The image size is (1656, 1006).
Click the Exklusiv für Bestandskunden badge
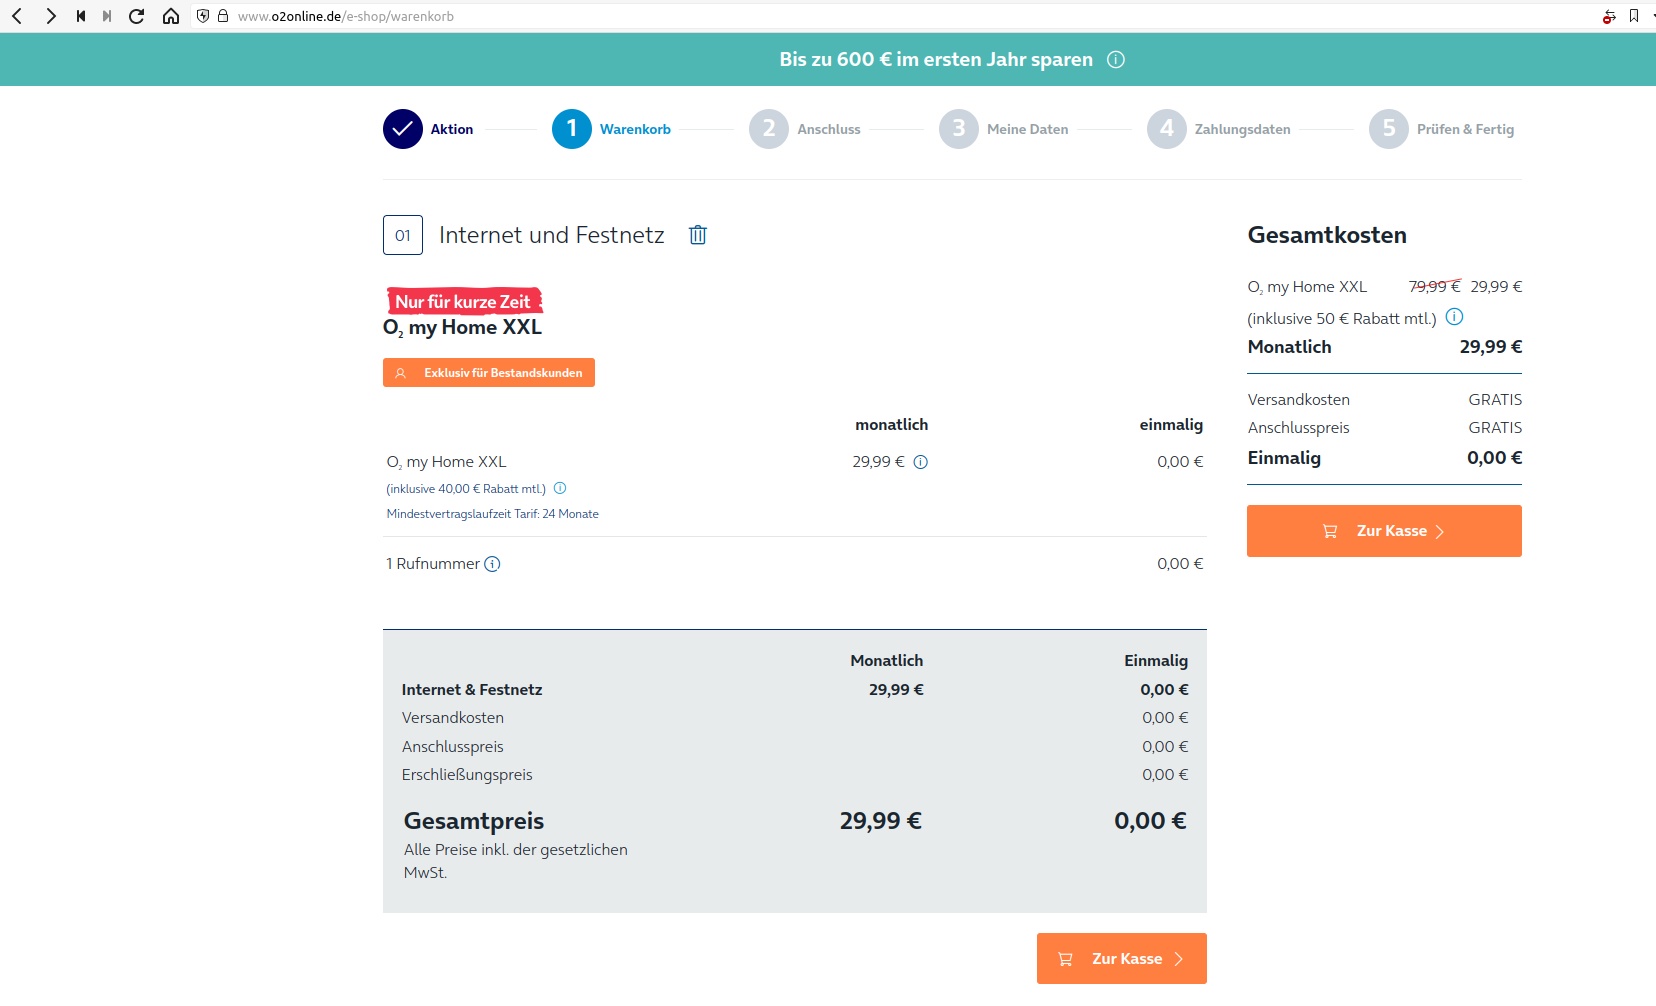(489, 373)
